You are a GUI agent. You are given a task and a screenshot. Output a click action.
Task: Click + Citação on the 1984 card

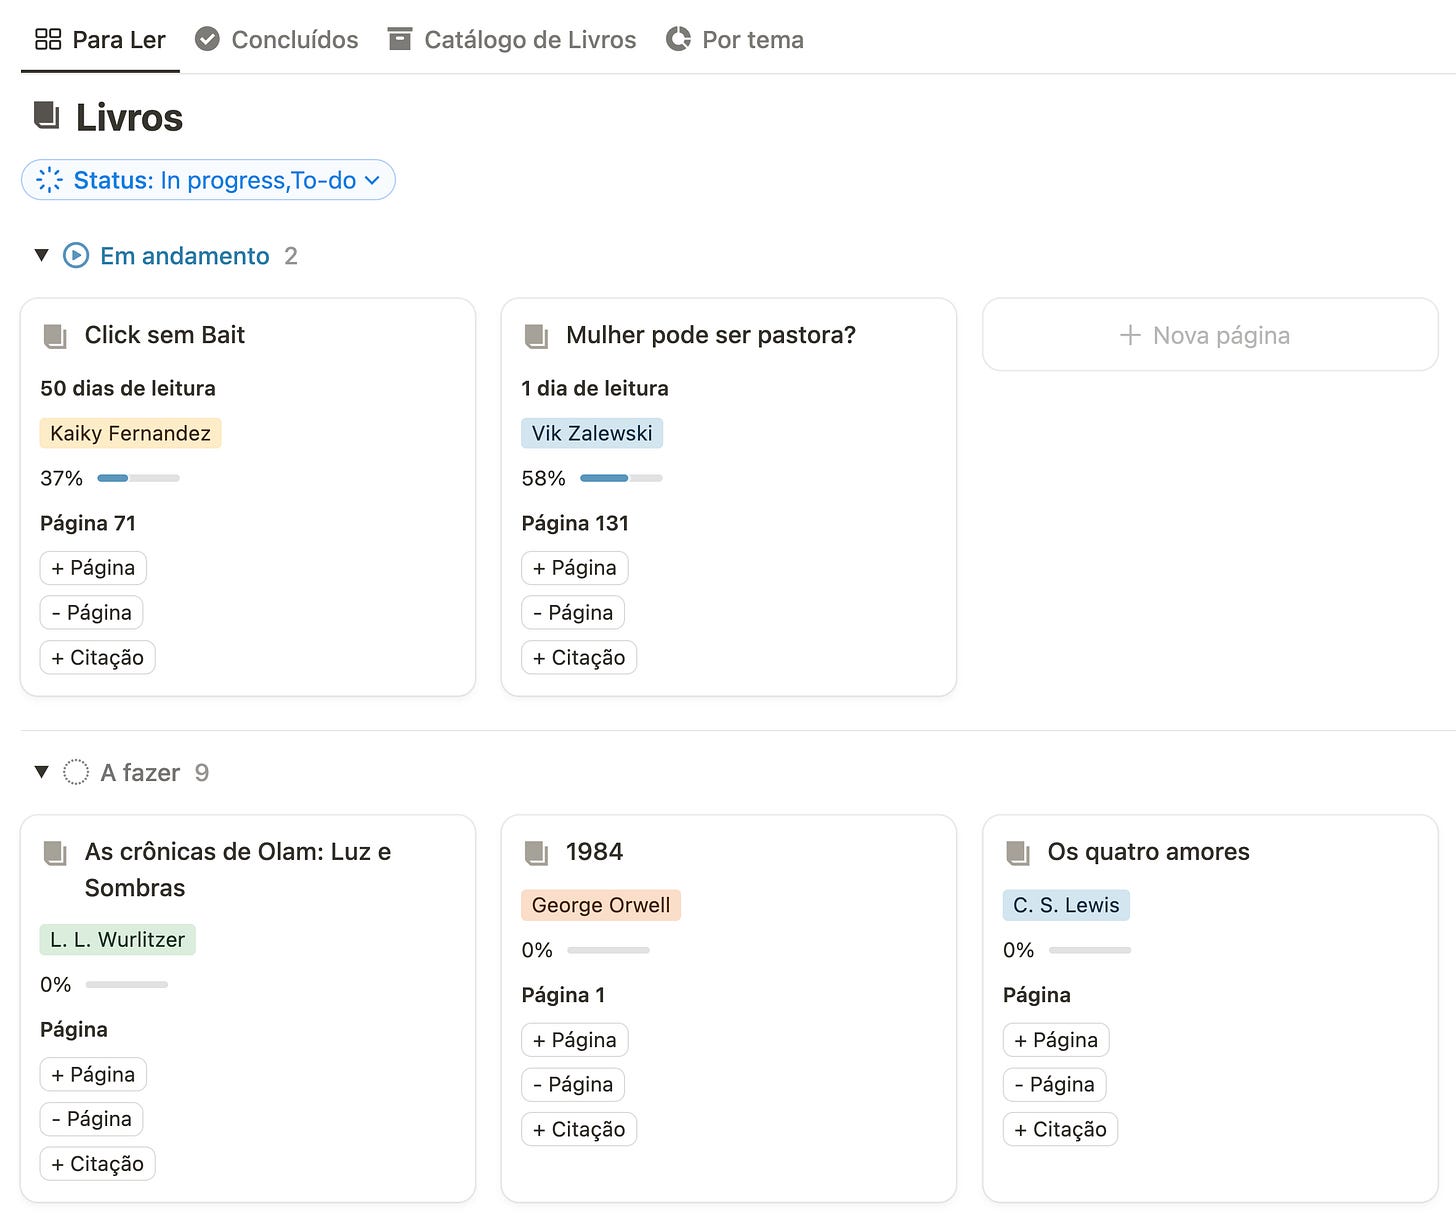point(579,1130)
